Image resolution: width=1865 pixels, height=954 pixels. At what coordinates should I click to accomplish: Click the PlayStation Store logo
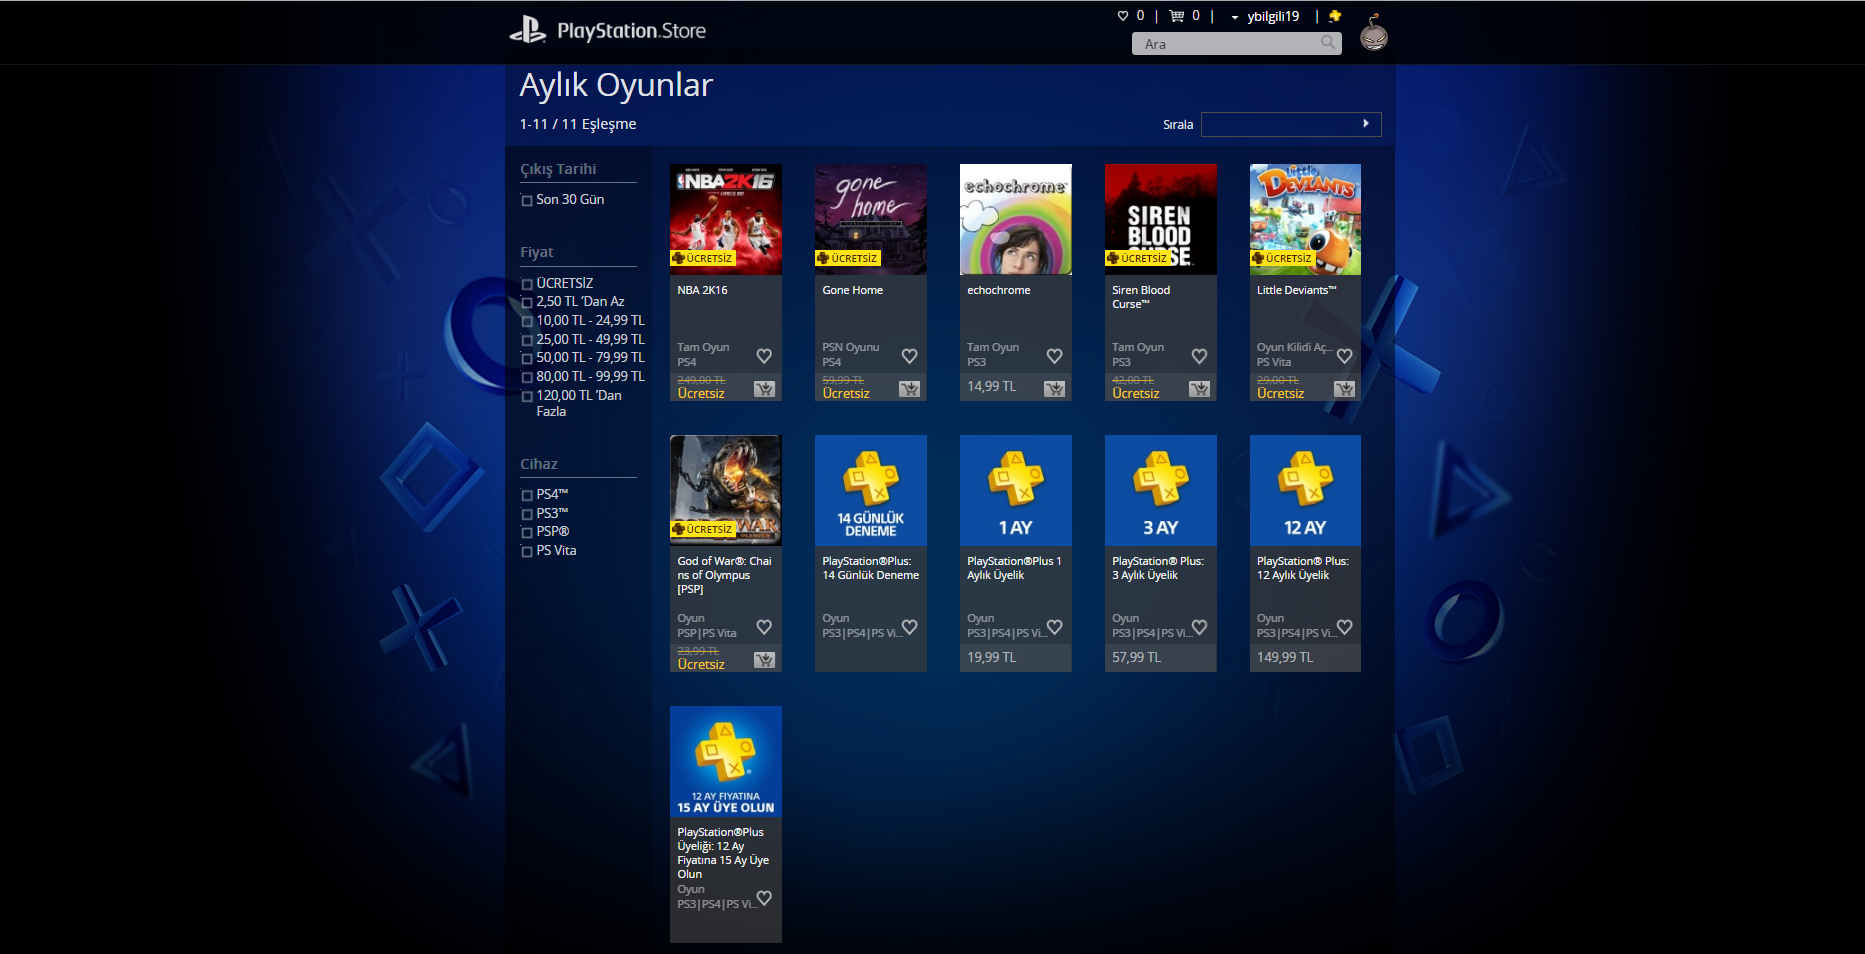tap(607, 31)
